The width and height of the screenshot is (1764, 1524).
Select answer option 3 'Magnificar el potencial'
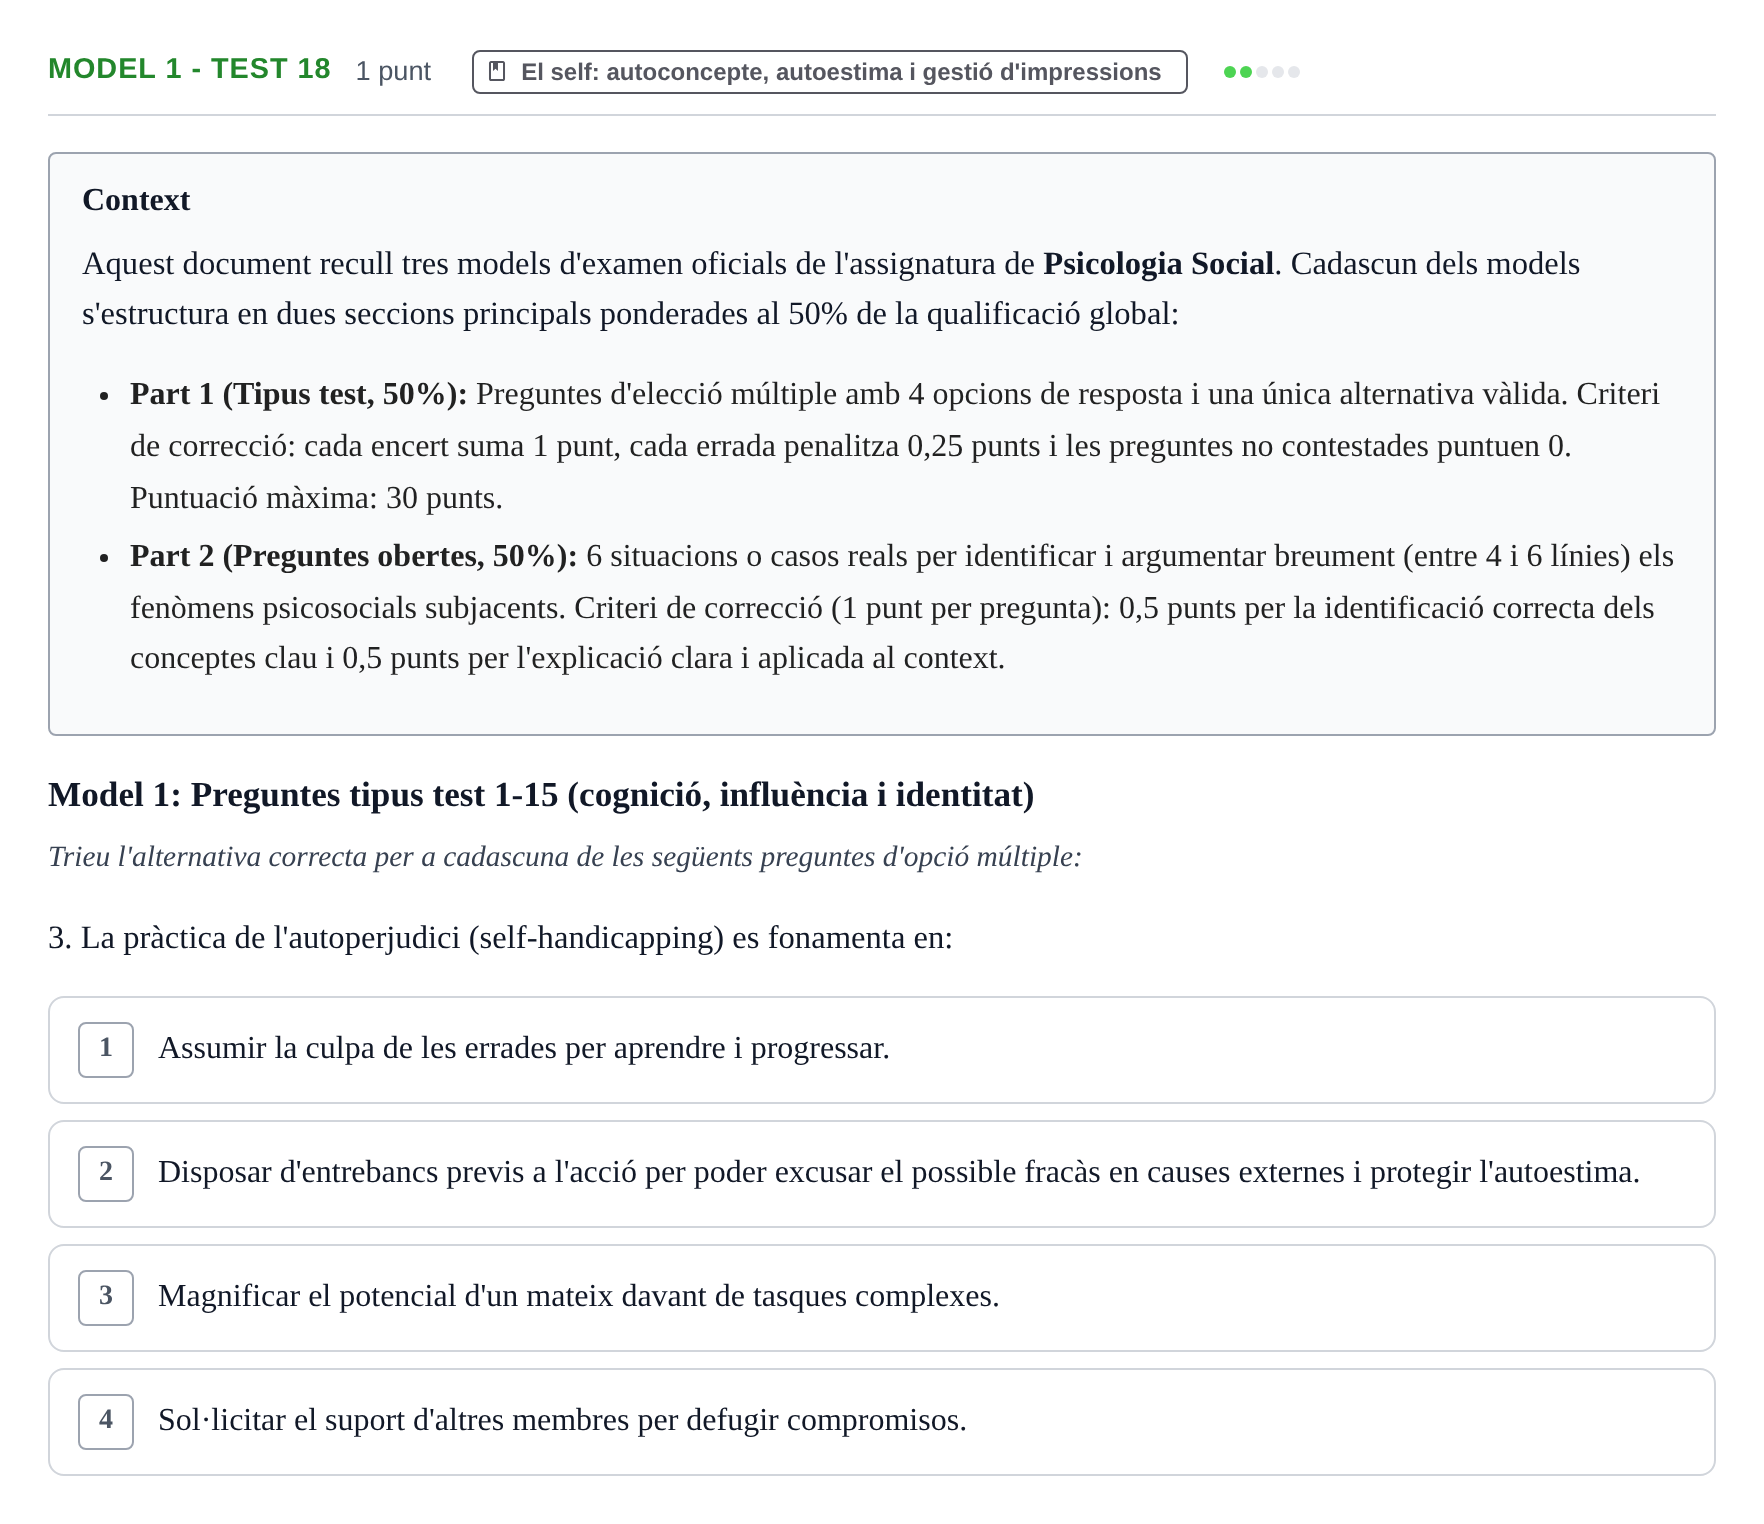click(x=881, y=1298)
